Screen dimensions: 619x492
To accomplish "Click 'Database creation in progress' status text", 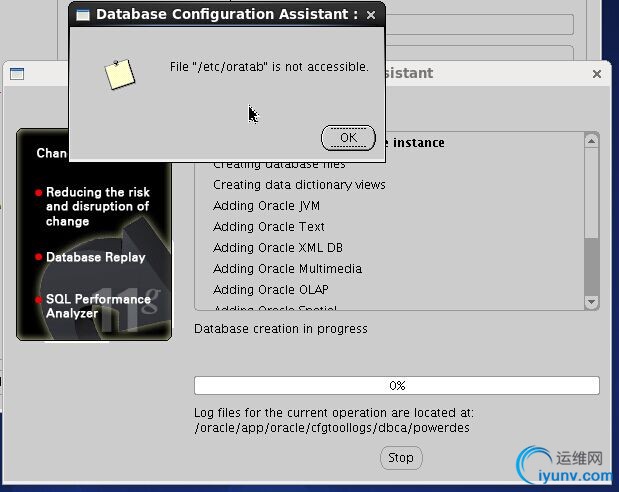I will pyautogui.click(x=281, y=329).
